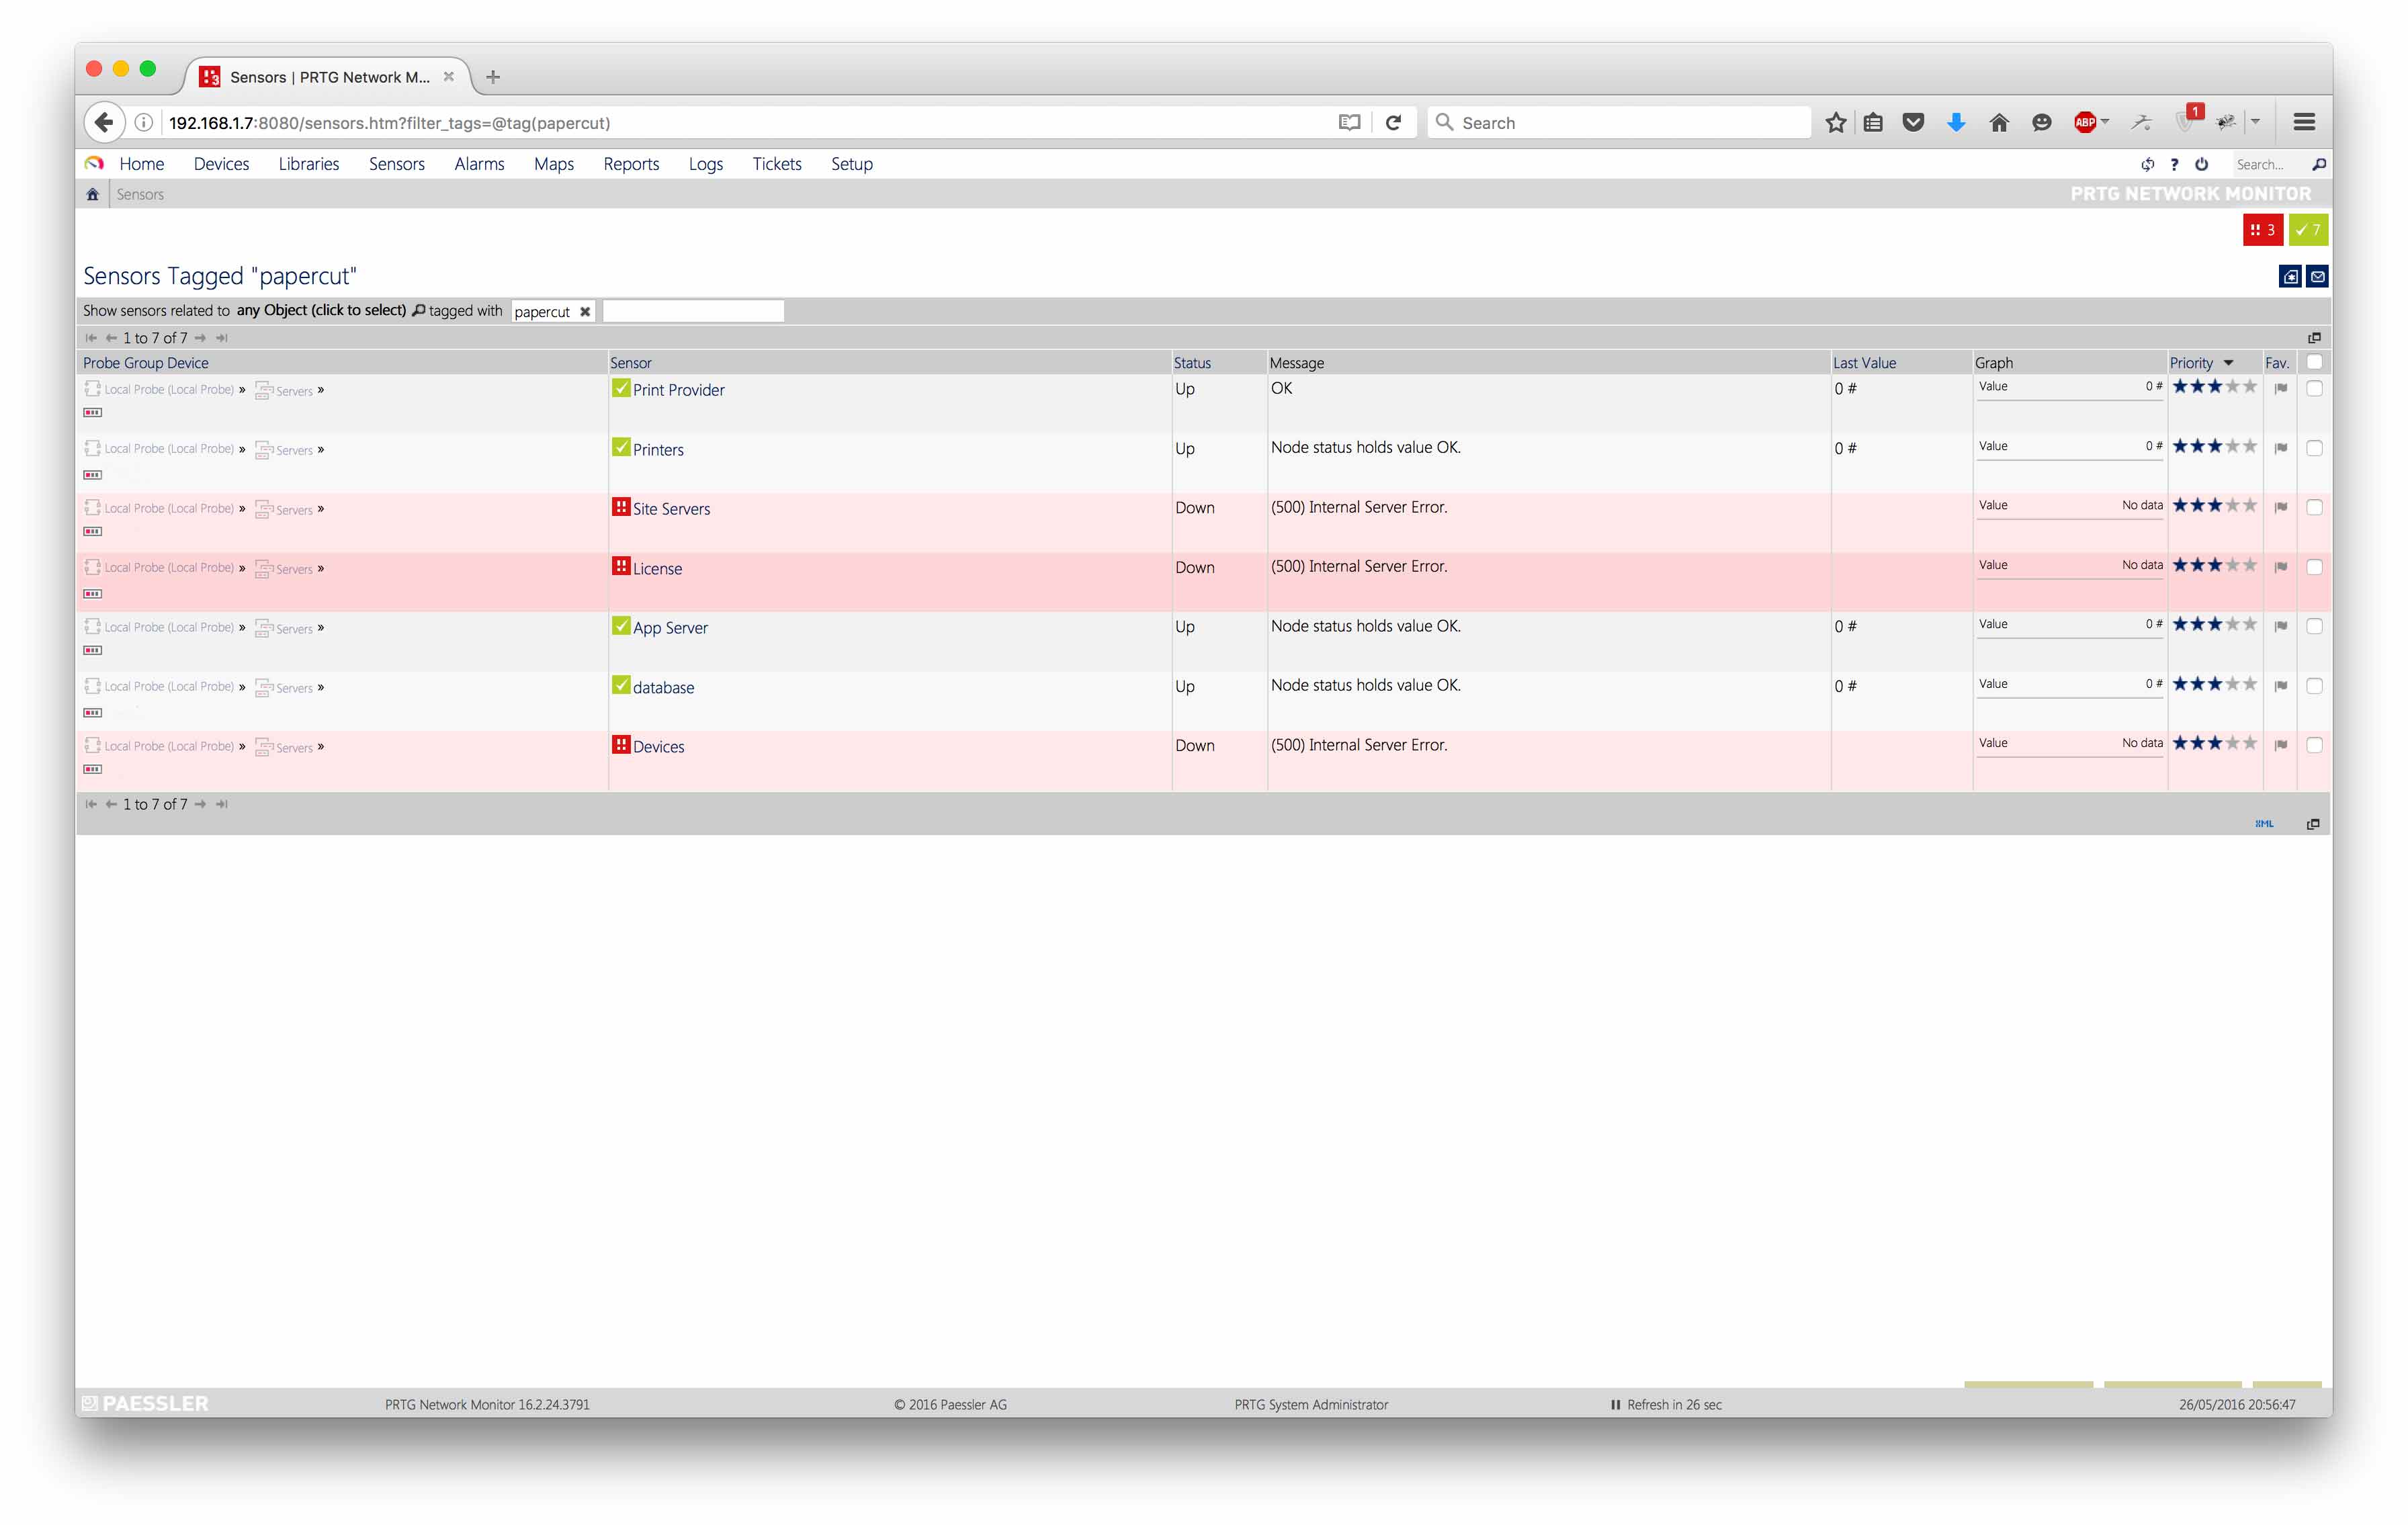
Task: Click the favorite flag for Print Provider
Action: [x=2281, y=388]
